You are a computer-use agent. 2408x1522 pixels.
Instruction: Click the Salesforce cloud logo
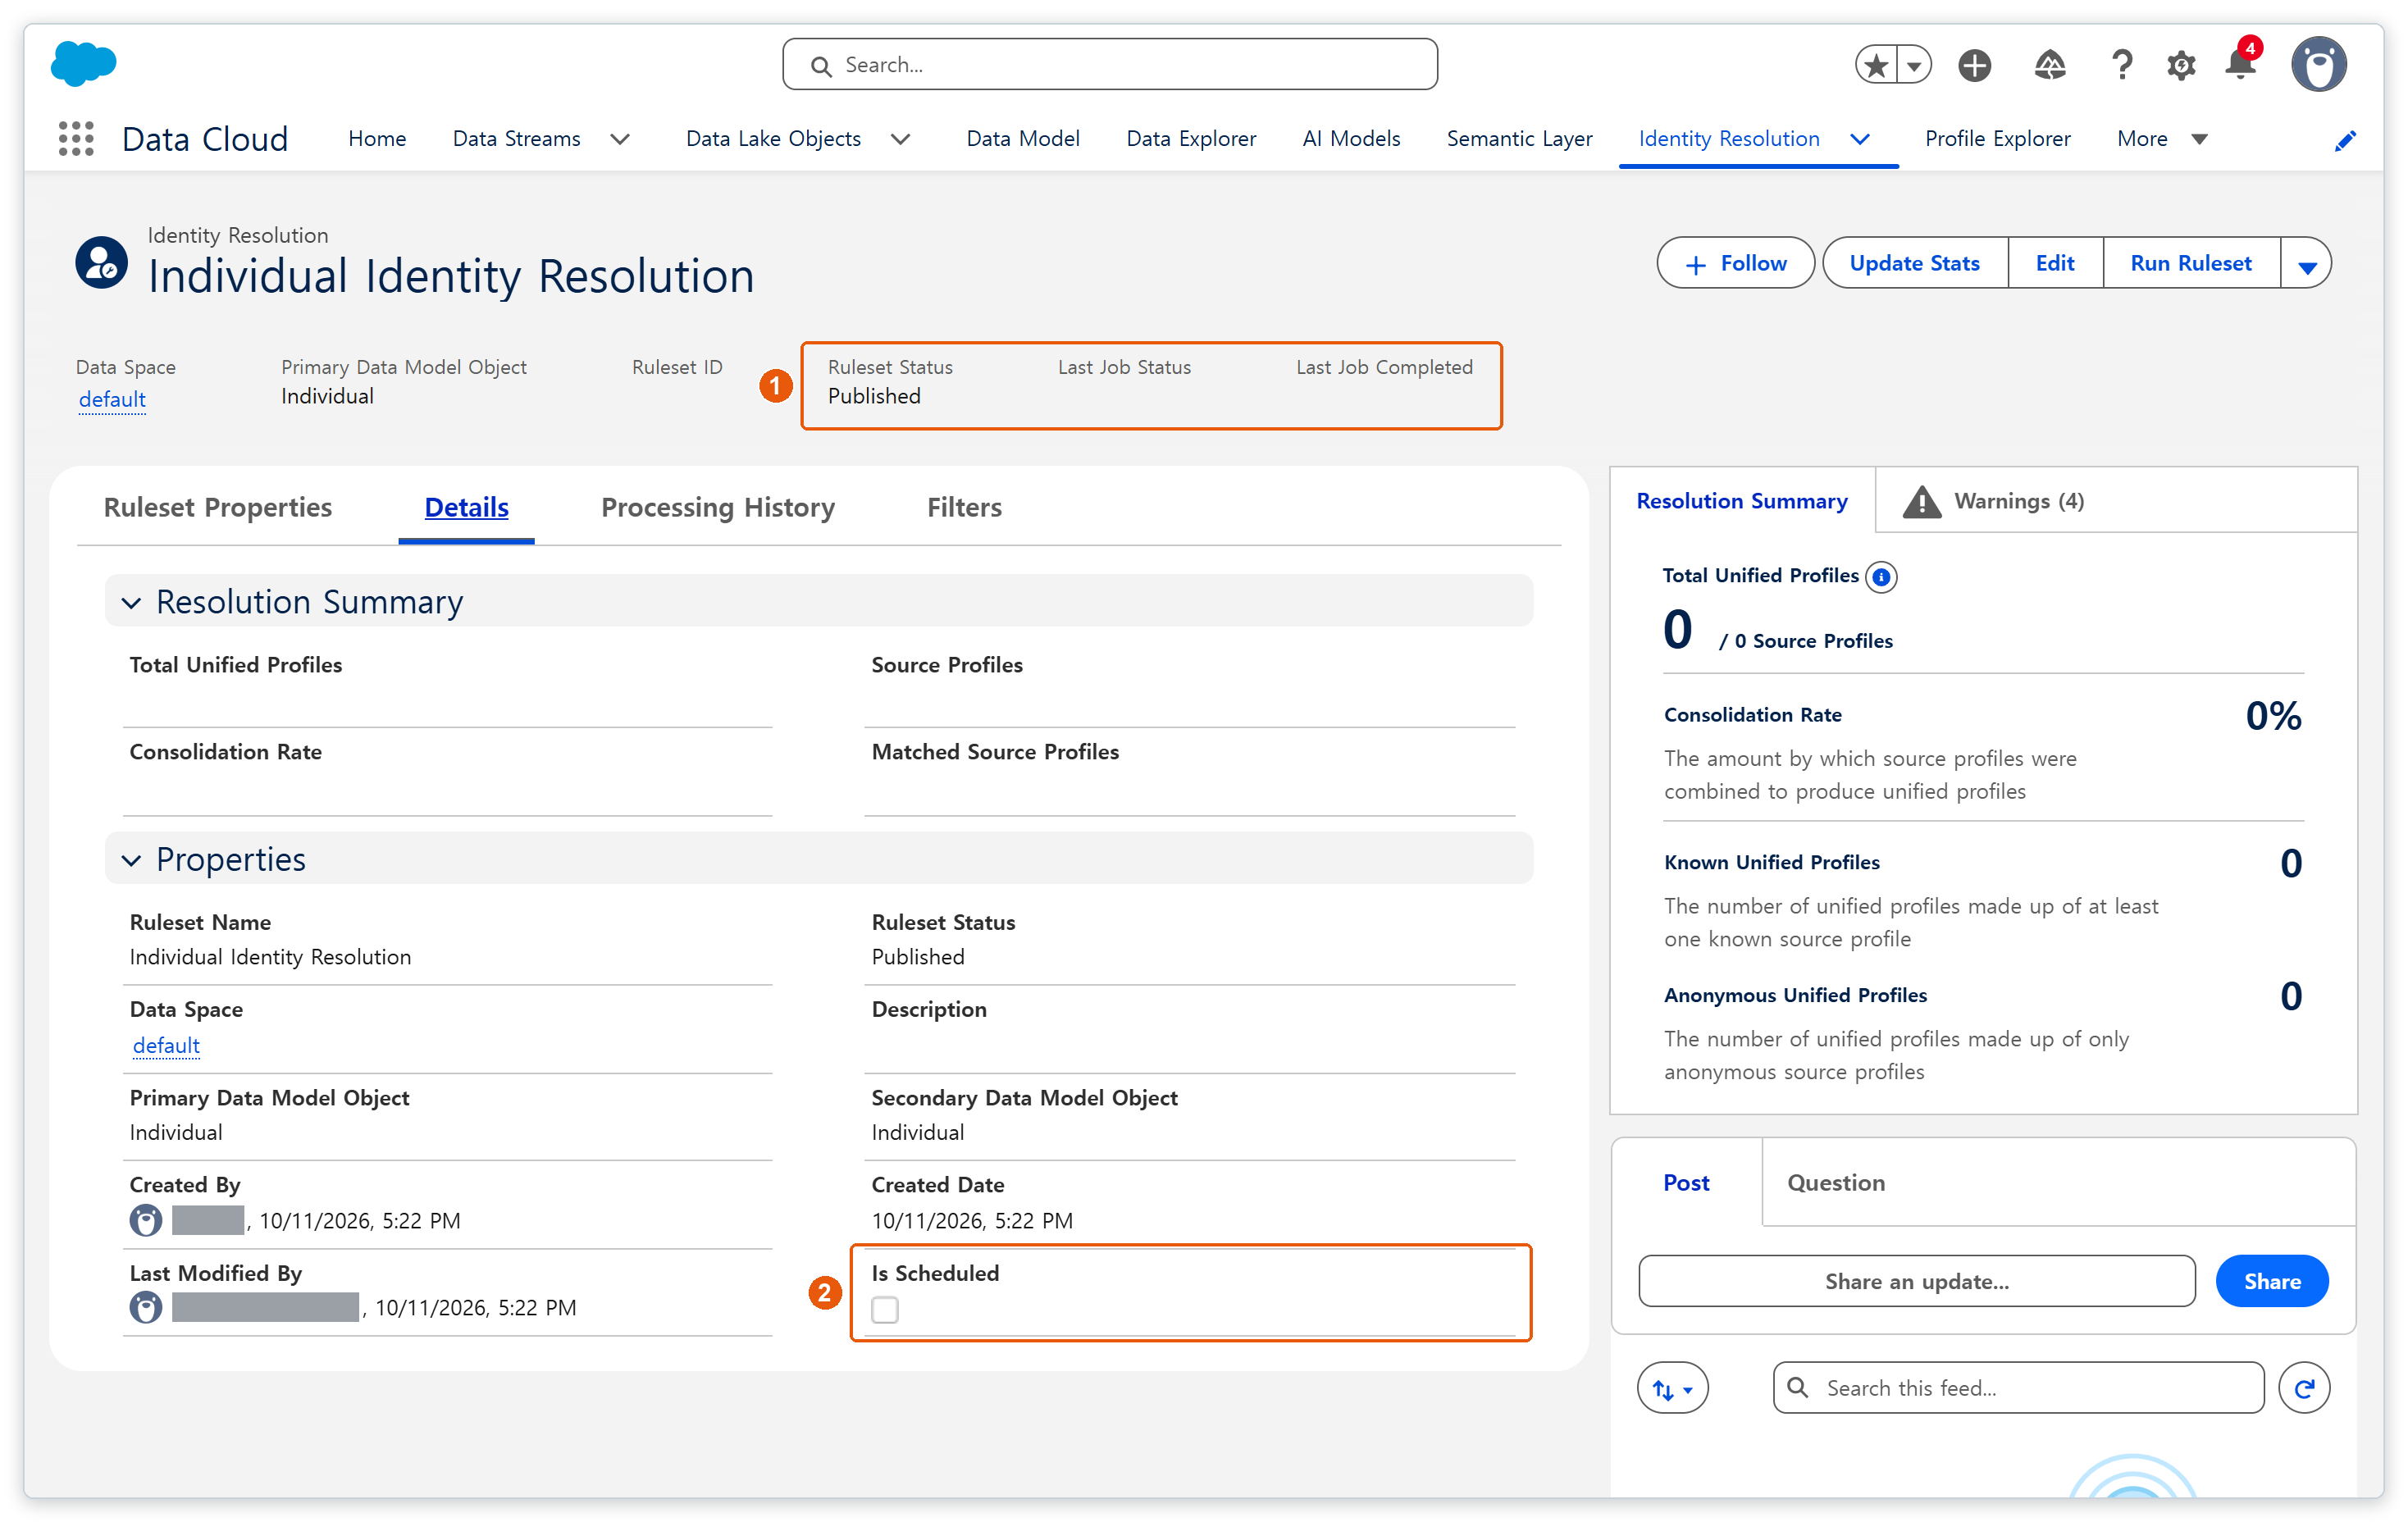pos(83,64)
